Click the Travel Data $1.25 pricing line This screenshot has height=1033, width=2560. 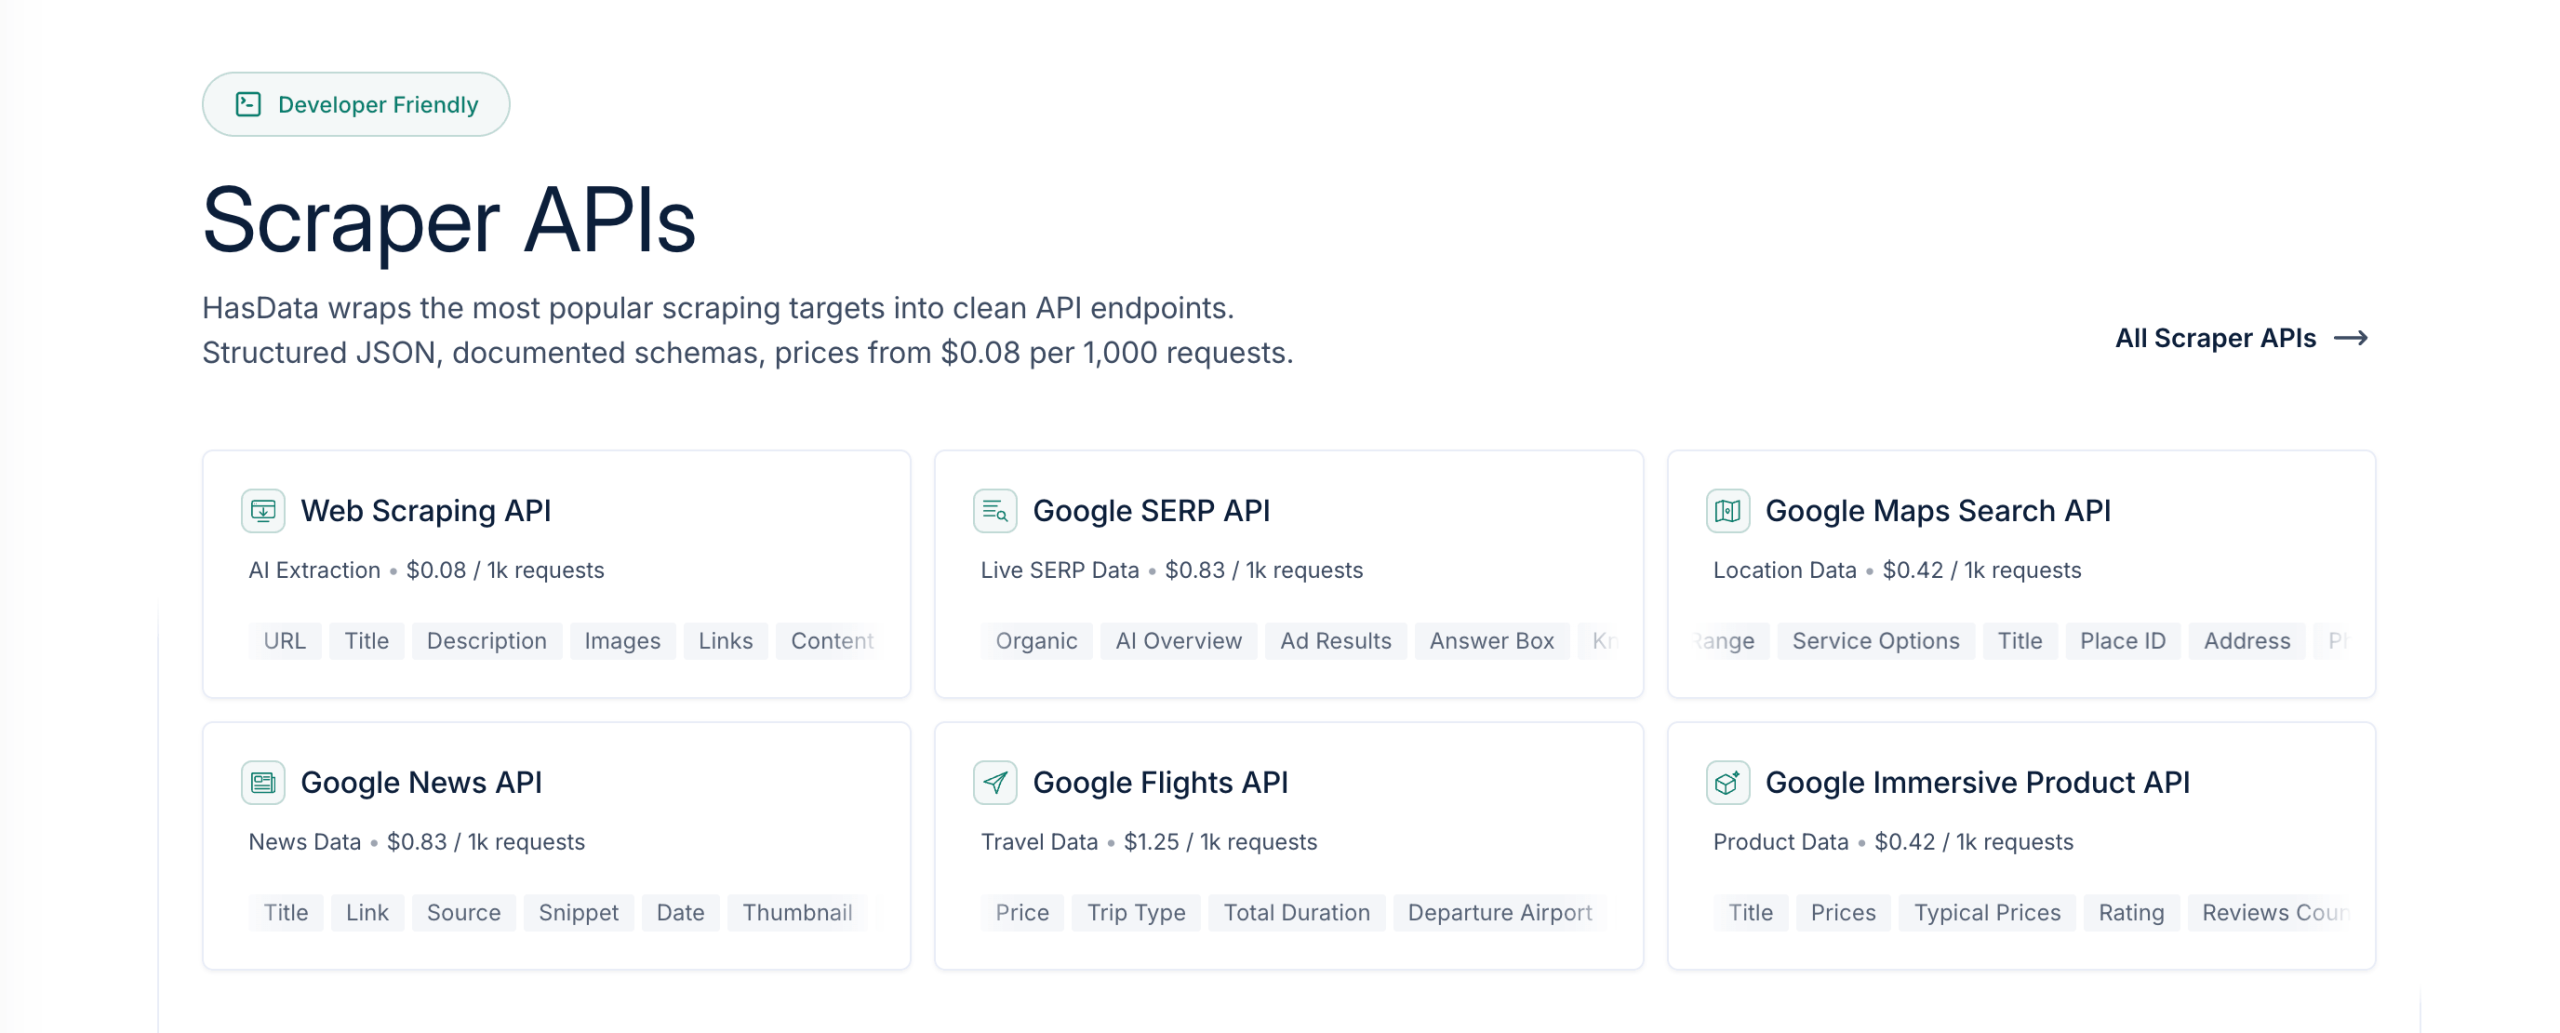point(1149,842)
